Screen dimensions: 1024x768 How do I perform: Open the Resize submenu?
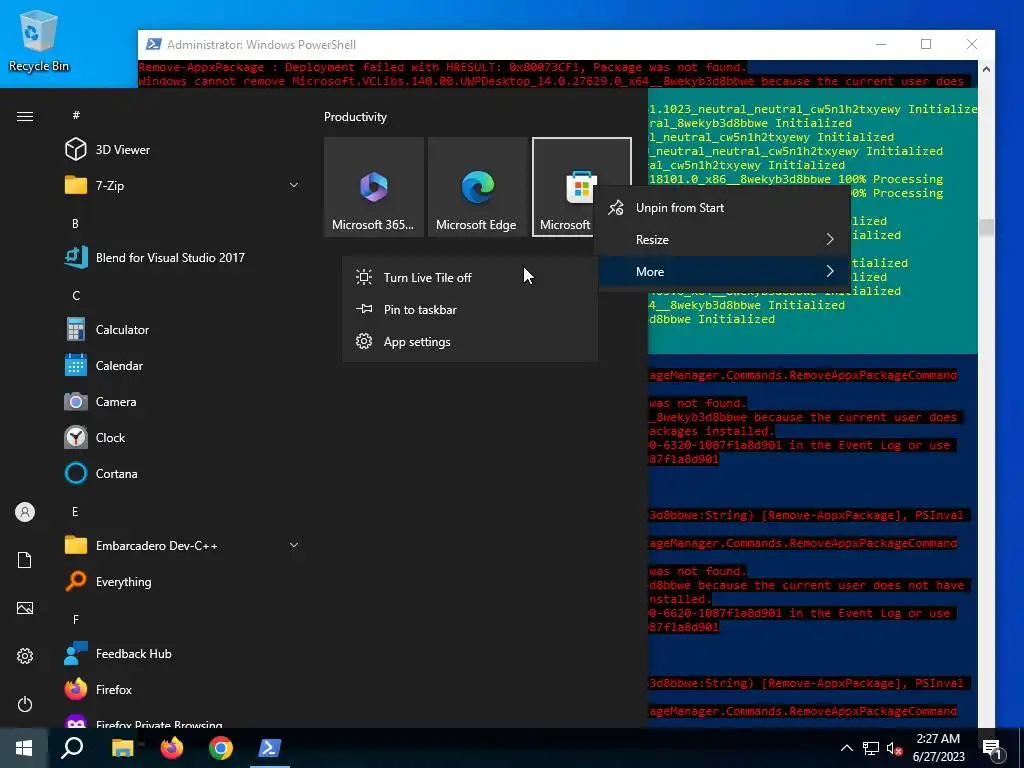(x=722, y=240)
